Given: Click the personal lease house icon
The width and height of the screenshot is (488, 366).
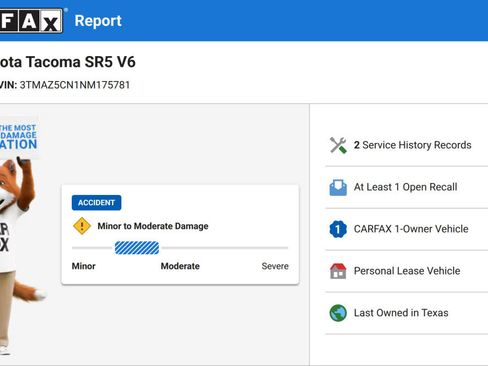Looking at the screenshot, I should tap(338, 271).
